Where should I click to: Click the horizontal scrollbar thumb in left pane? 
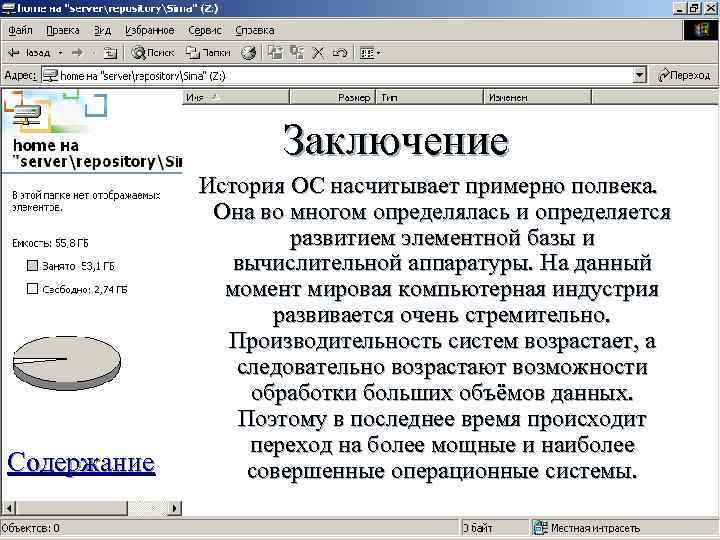72,508
